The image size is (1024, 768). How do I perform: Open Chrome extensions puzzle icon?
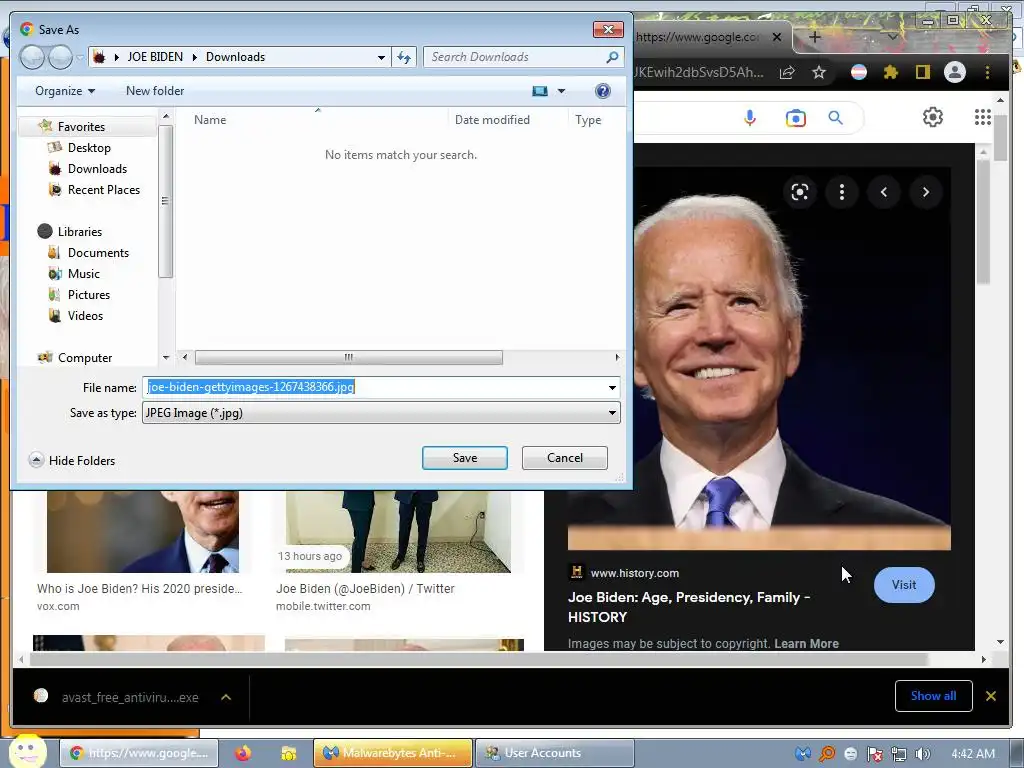891,72
